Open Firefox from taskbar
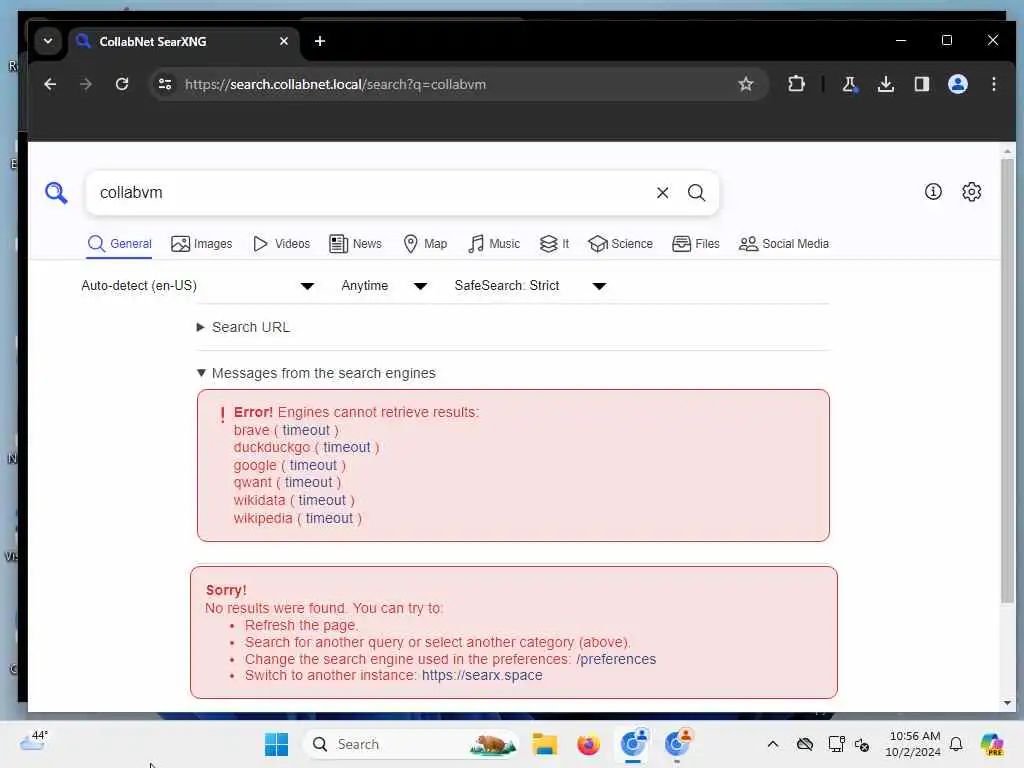The height and width of the screenshot is (768, 1024). click(x=588, y=744)
